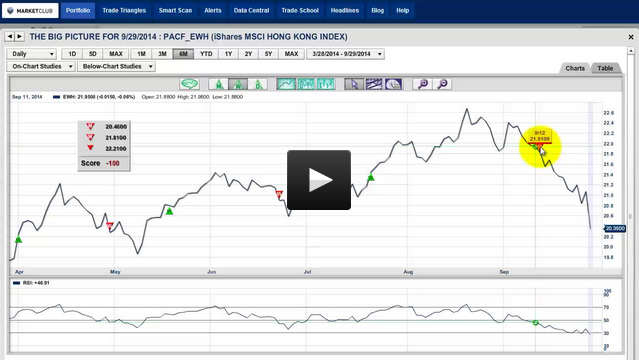Select the 3M time range button

point(162,54)
